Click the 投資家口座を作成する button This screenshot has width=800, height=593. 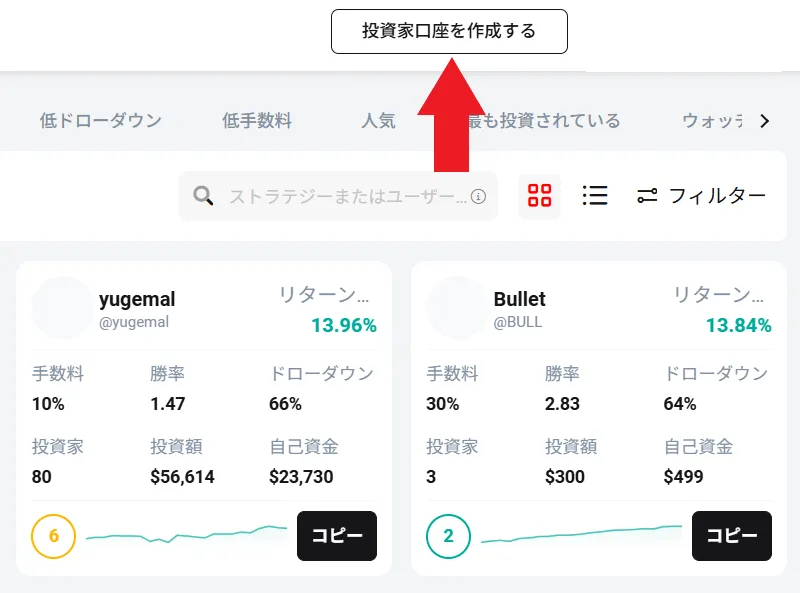pos(450,31)
